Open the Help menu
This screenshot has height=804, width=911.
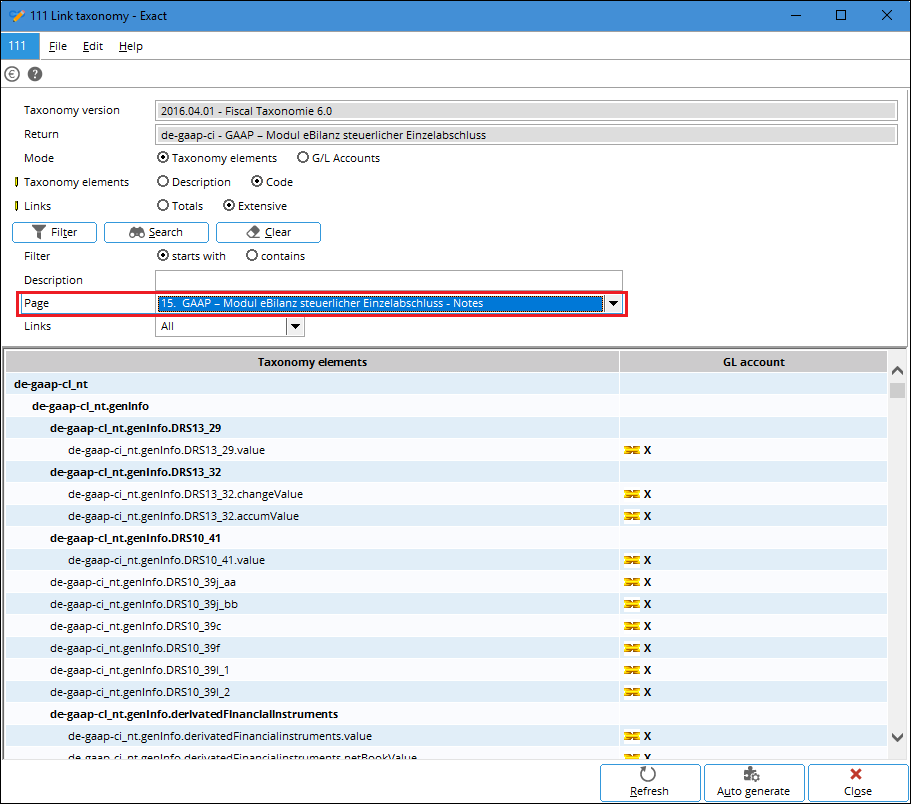(131, 46)
